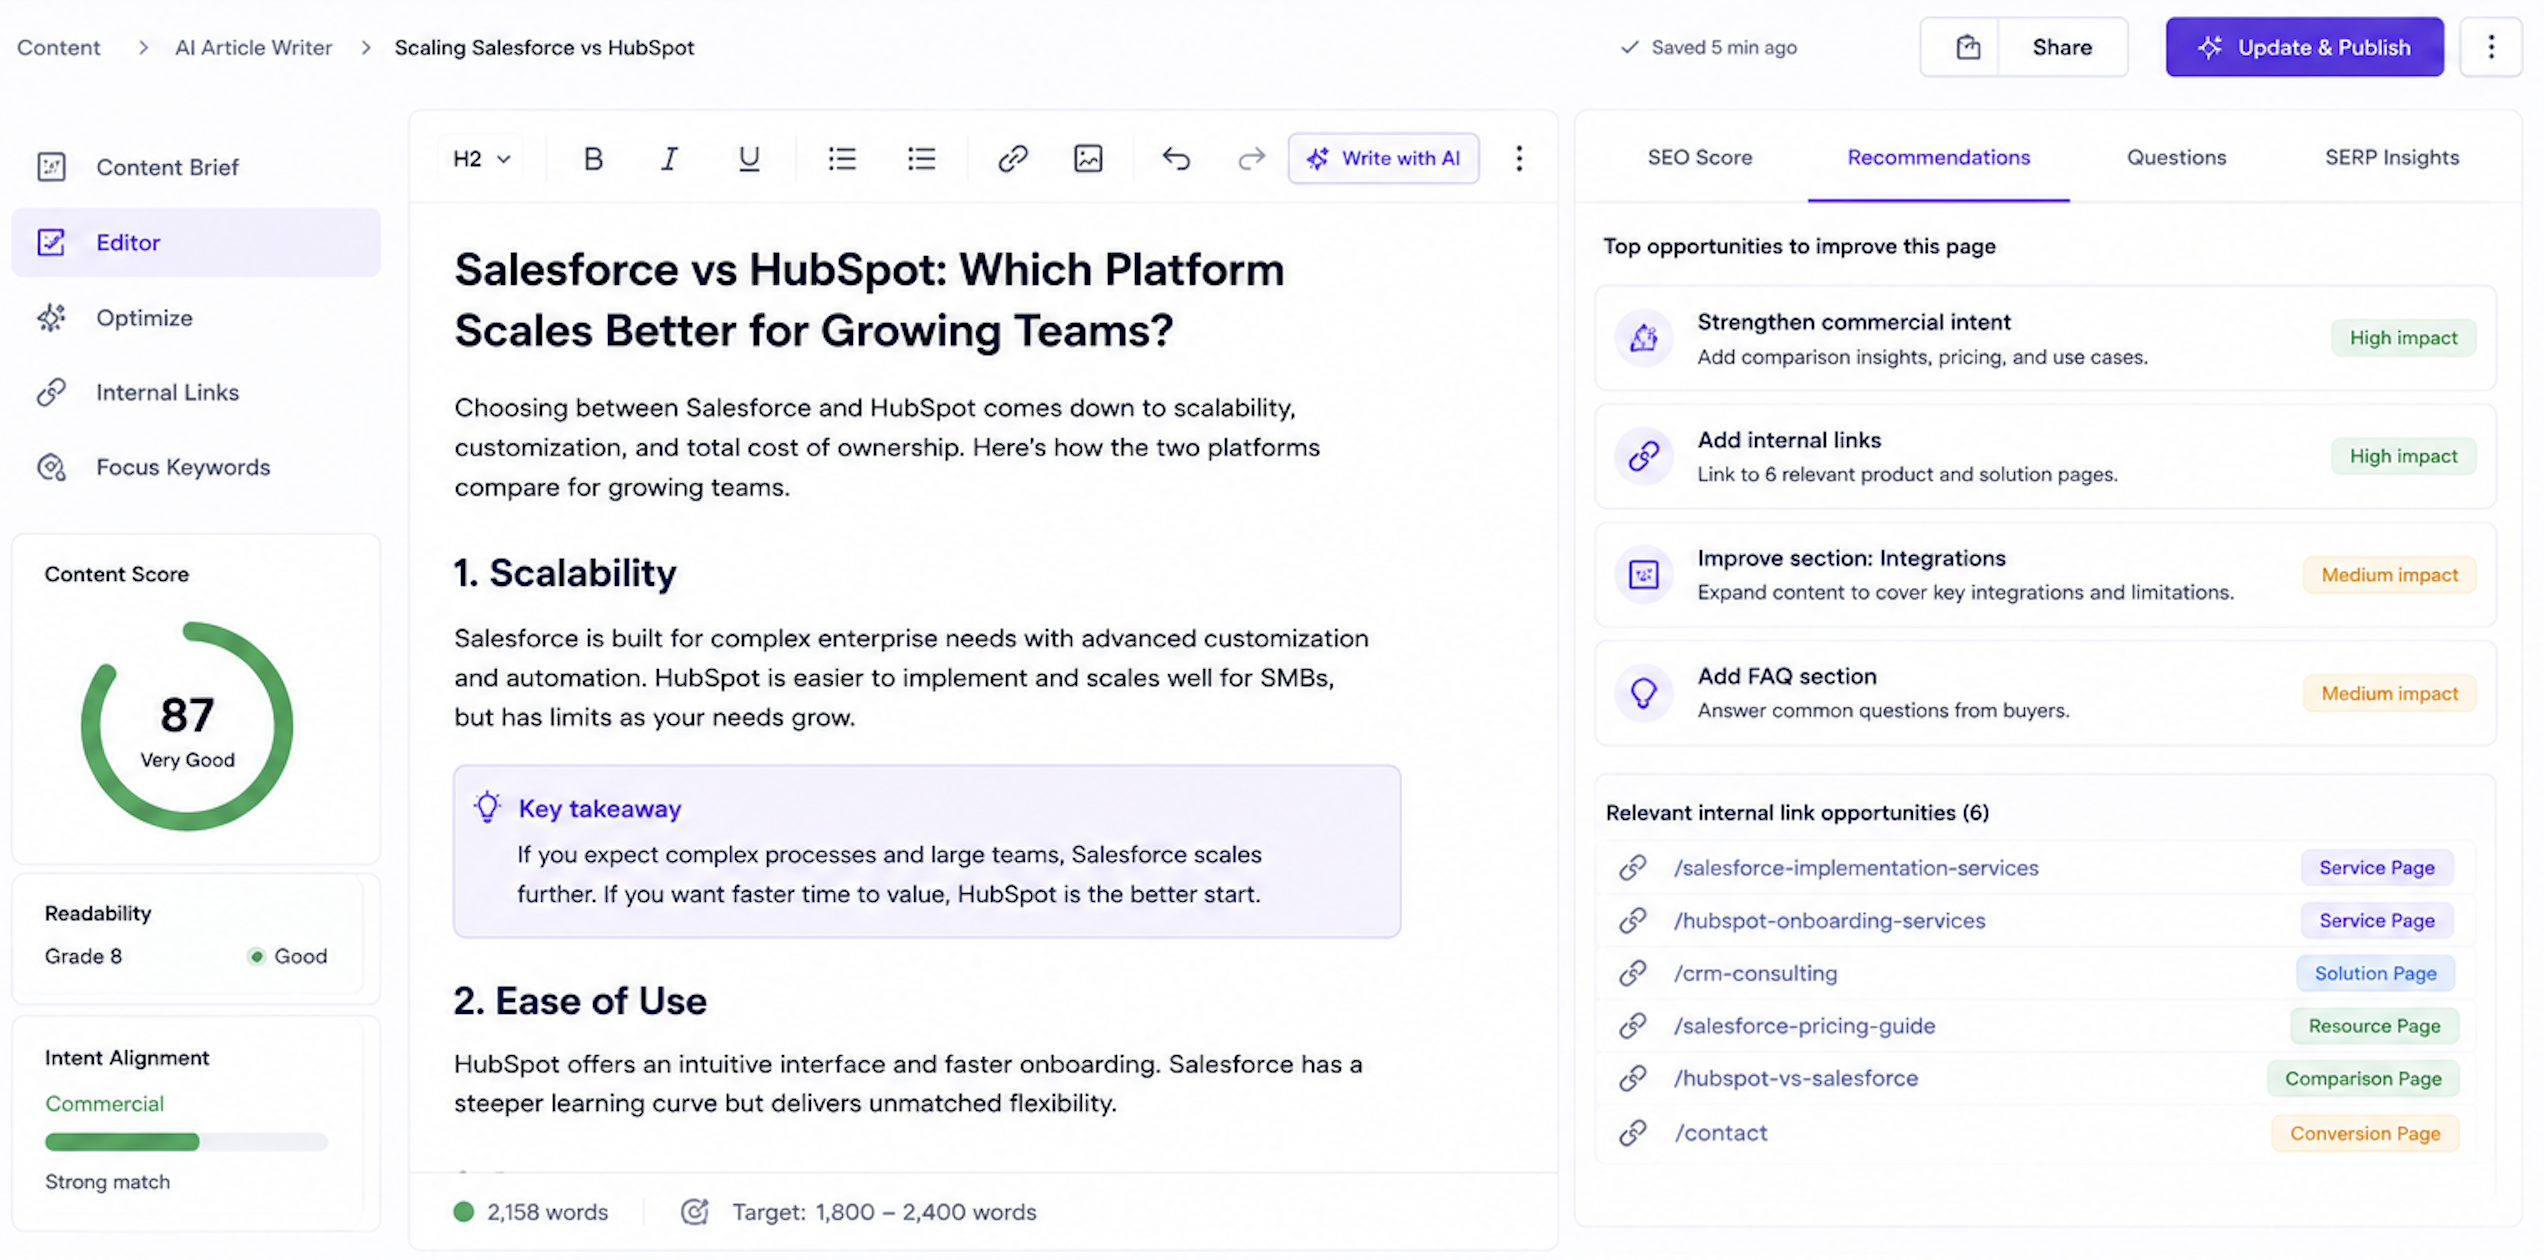This screenshot has height=1260, width=2544.
Task: Open the SERP Insights tab
Action: 2391,157
